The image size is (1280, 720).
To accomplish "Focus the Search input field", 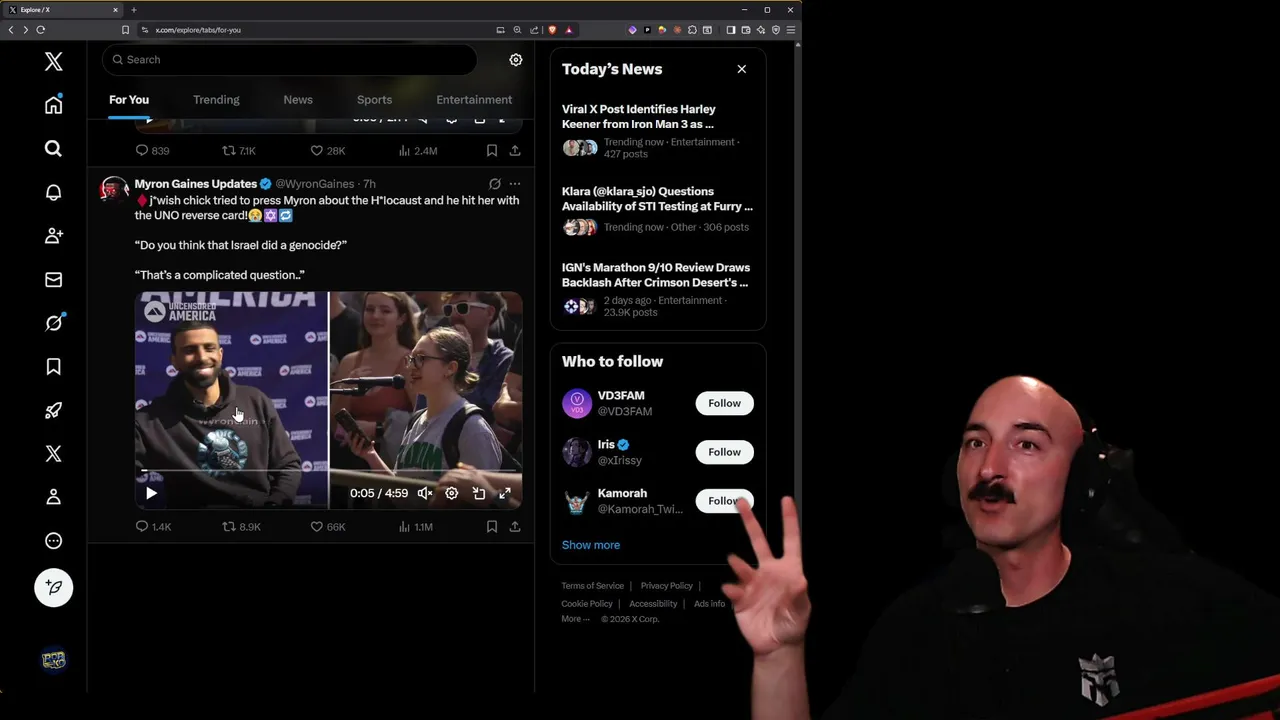I will (289, 60).
